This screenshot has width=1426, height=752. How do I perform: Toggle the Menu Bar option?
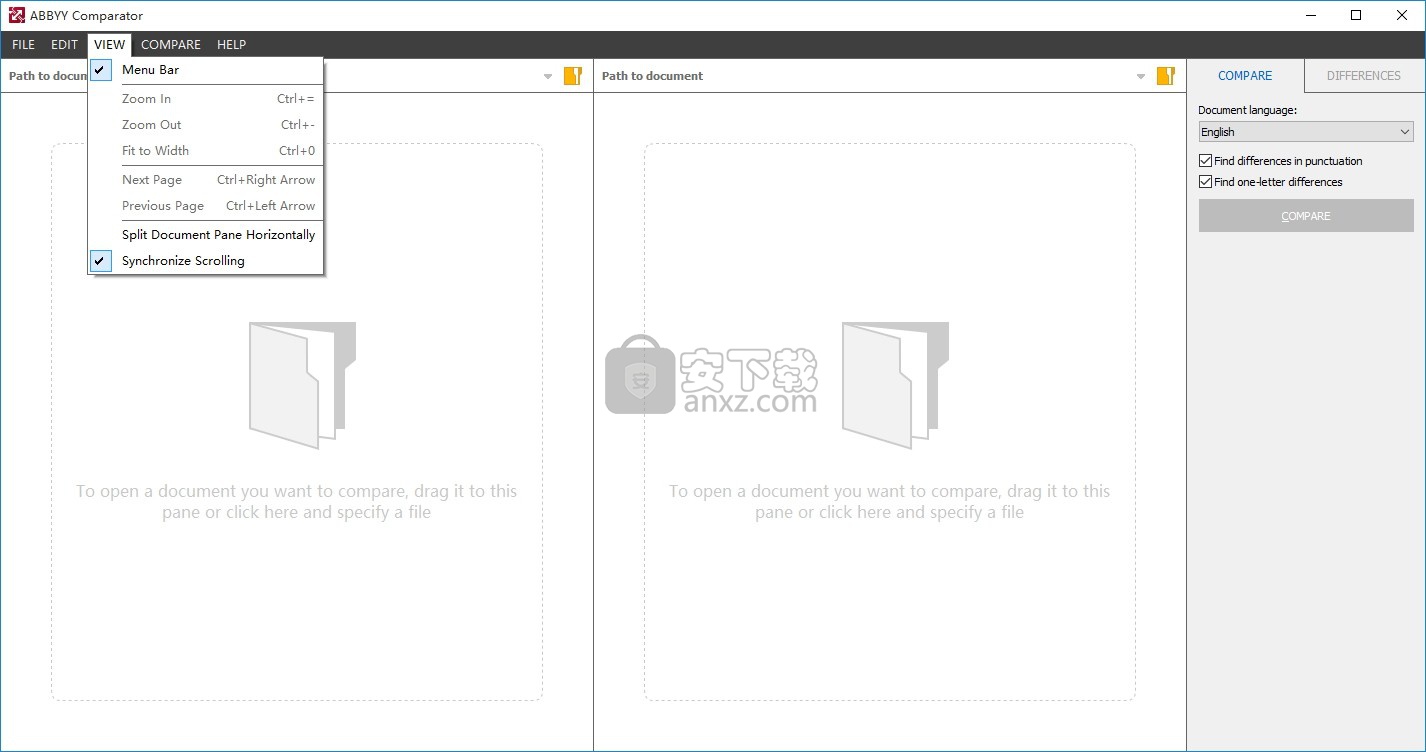pyautogui.click(x=206, y=70)
